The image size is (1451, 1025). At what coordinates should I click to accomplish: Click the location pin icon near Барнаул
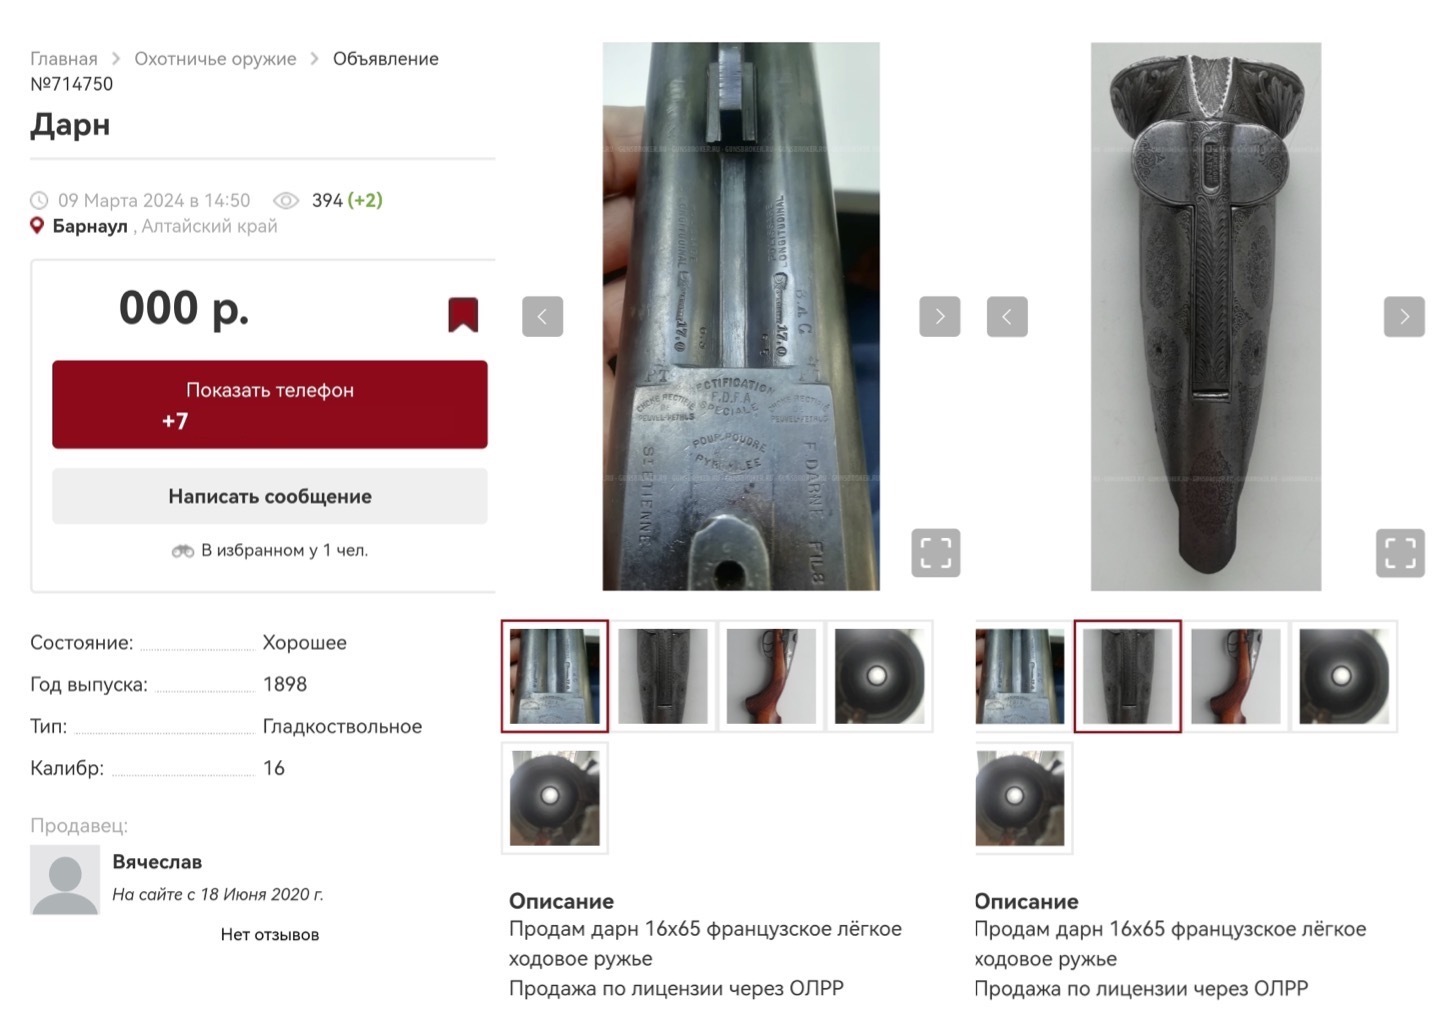(37, 226)
